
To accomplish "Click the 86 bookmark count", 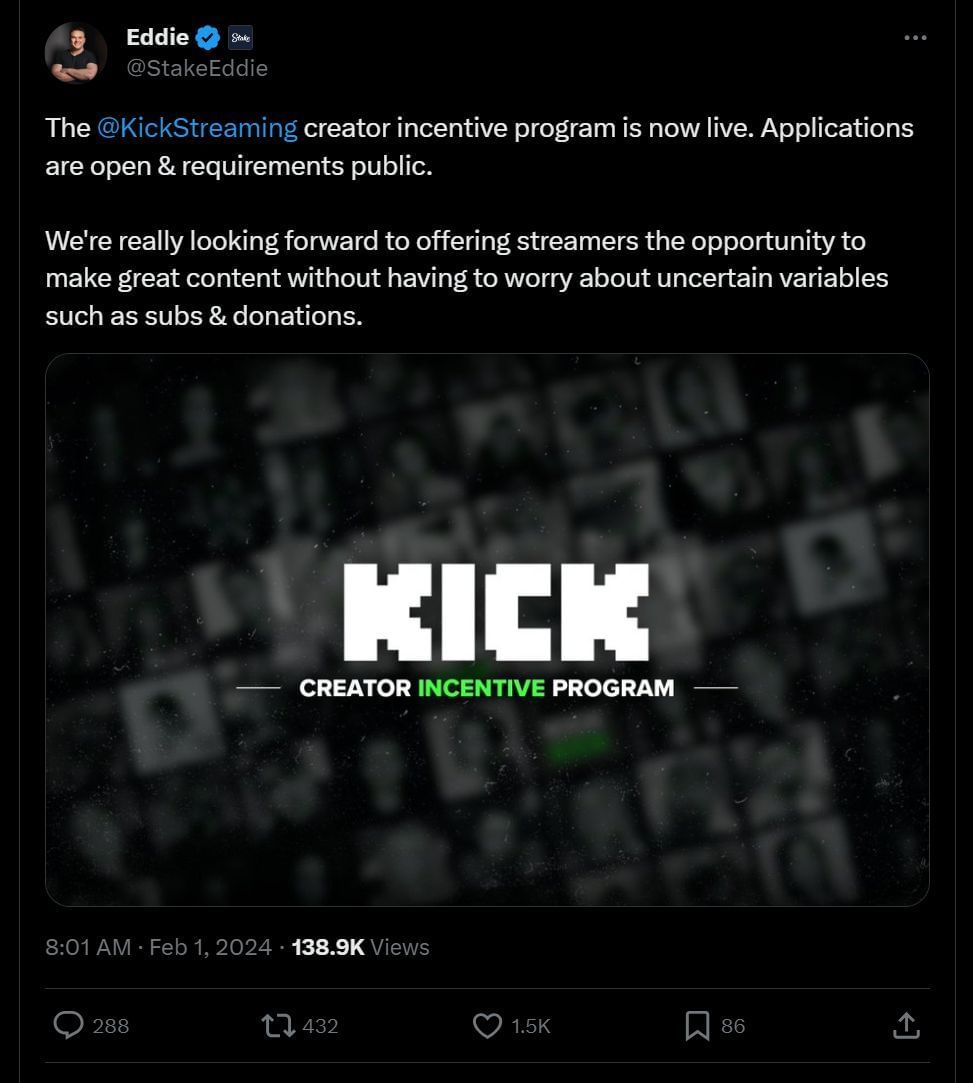I will click(733, 1025).
